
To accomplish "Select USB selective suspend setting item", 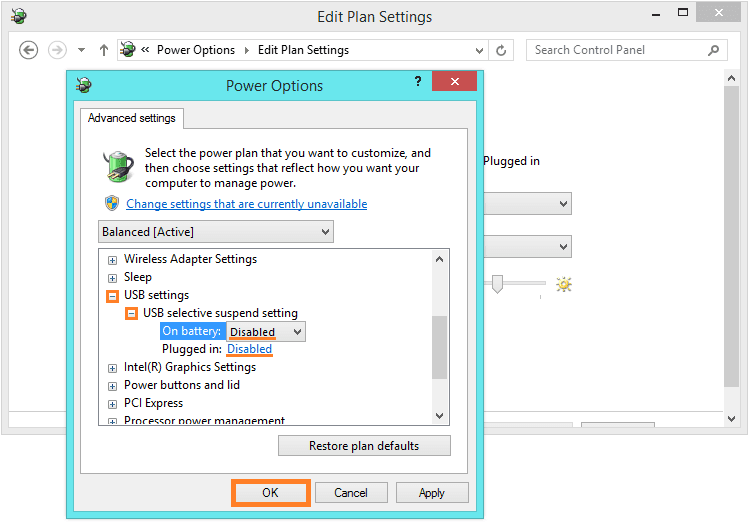I will pyautogui.click(x=220, y=313).
